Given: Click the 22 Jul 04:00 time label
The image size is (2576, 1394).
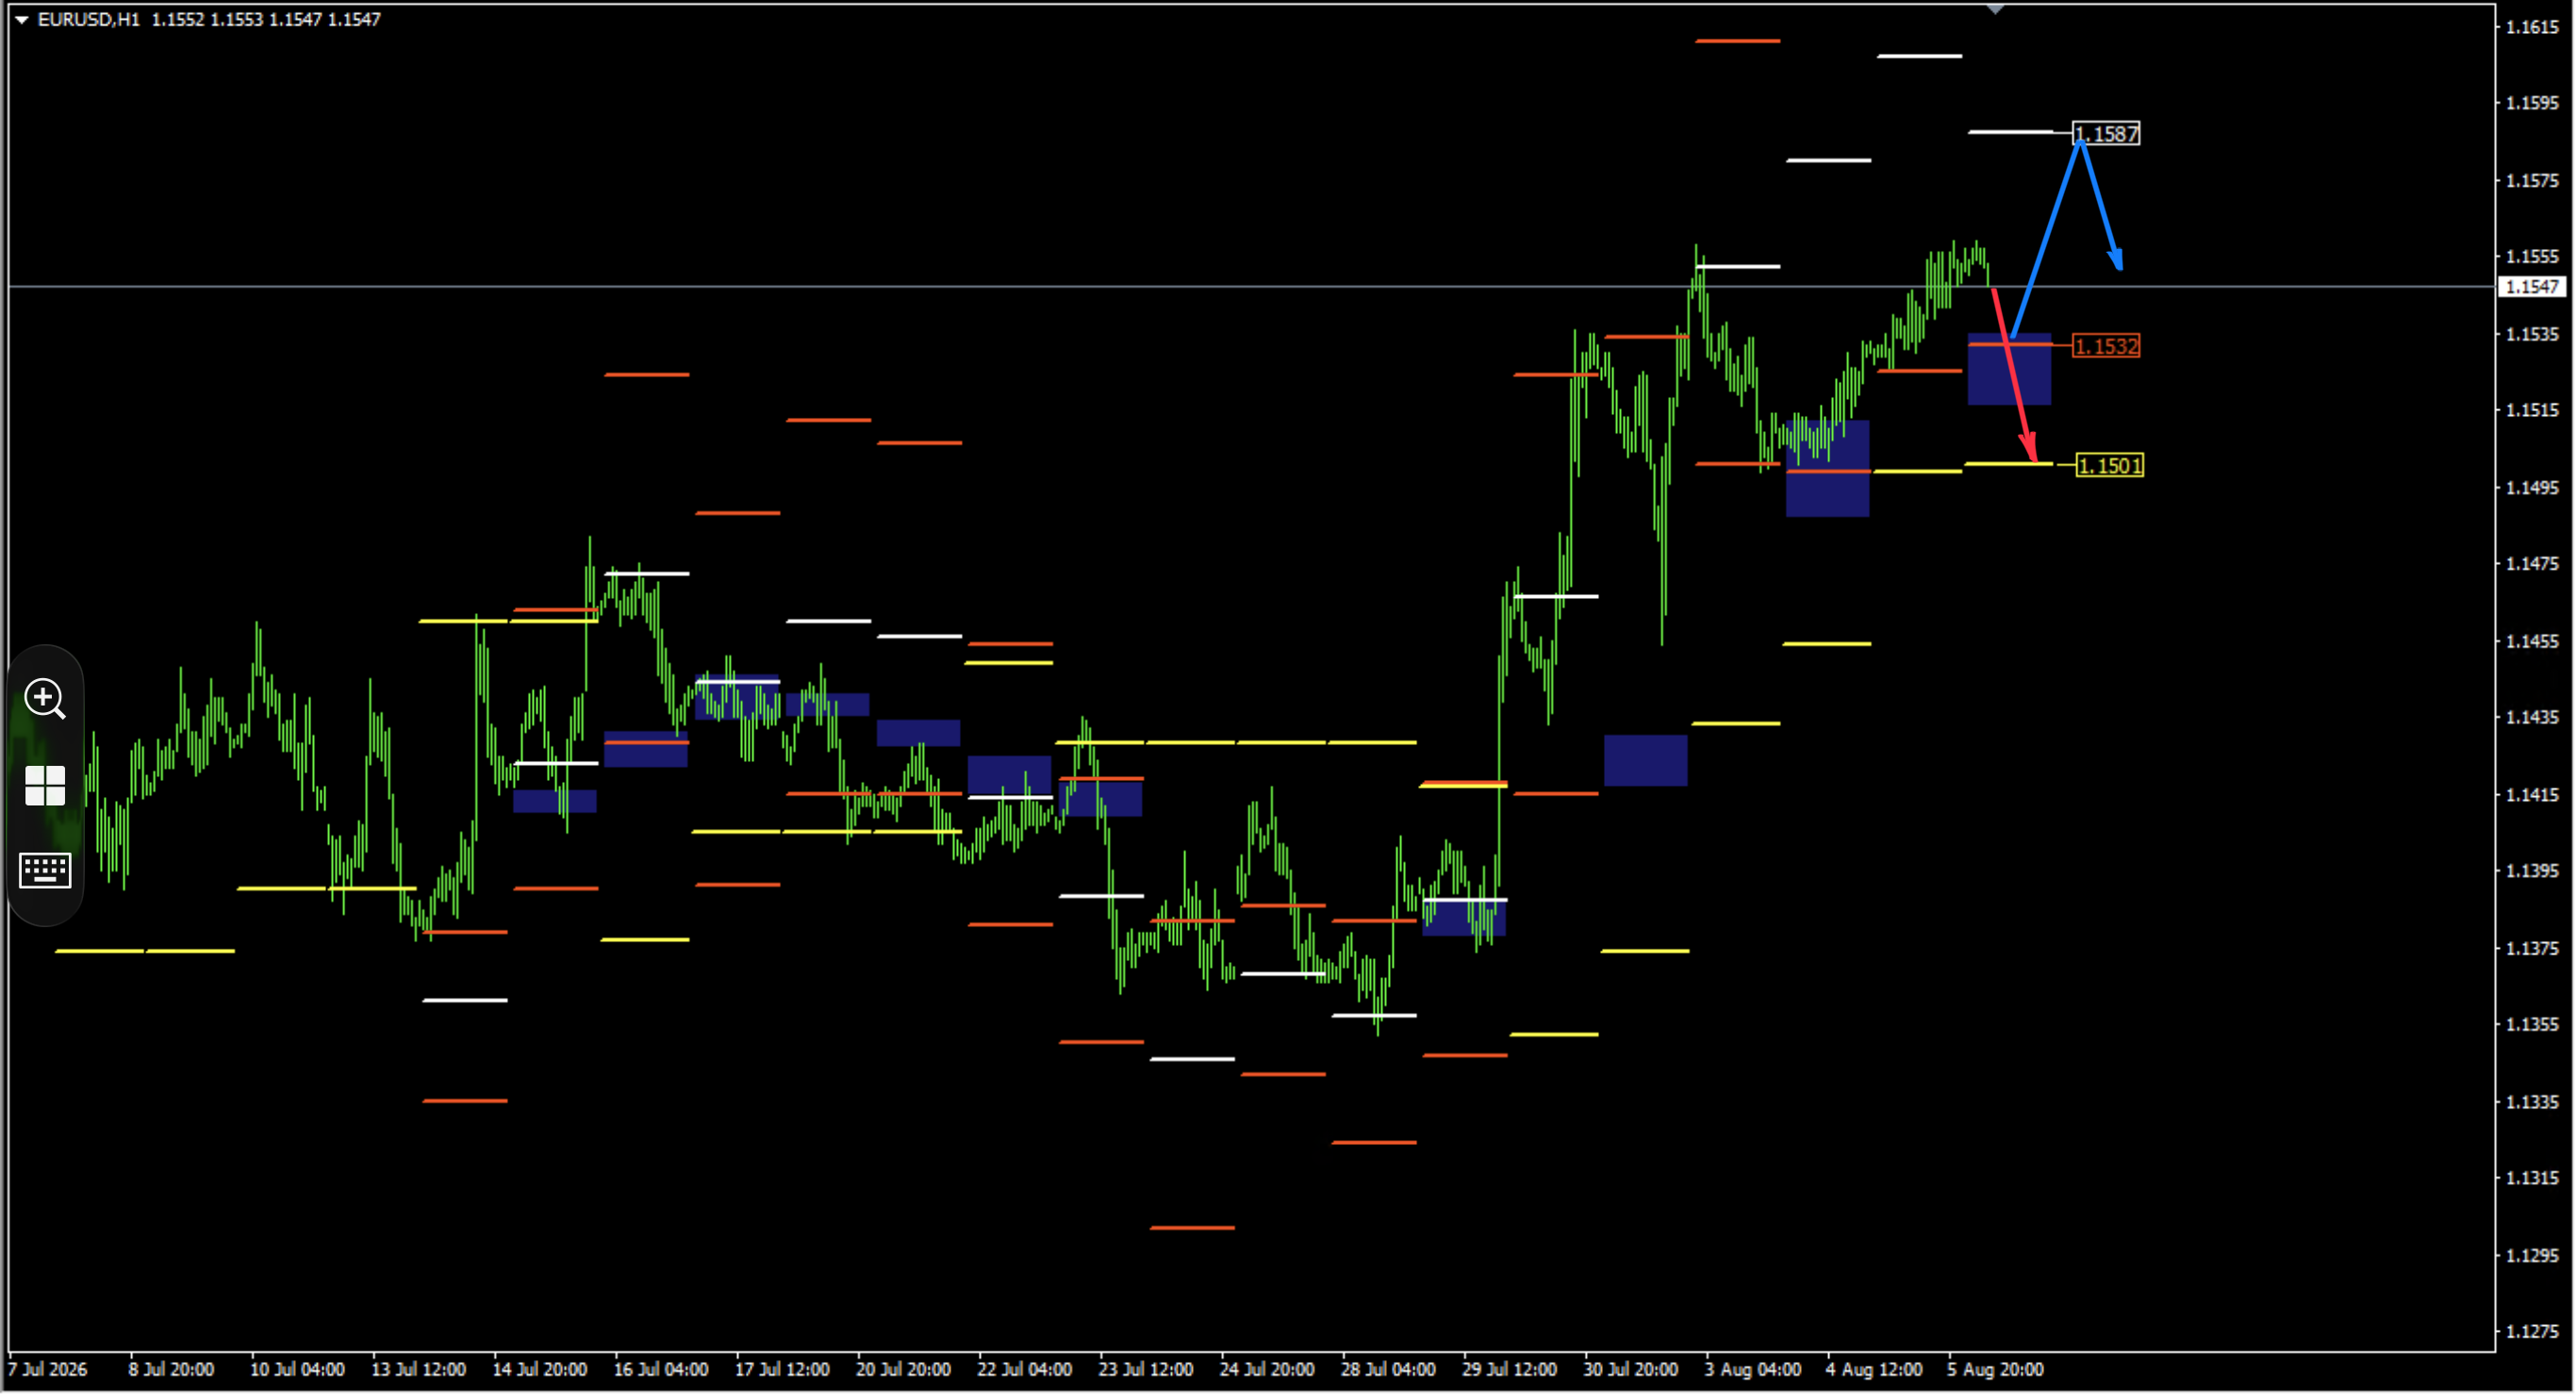Looking at the screenshot, I should 1024,1369.
